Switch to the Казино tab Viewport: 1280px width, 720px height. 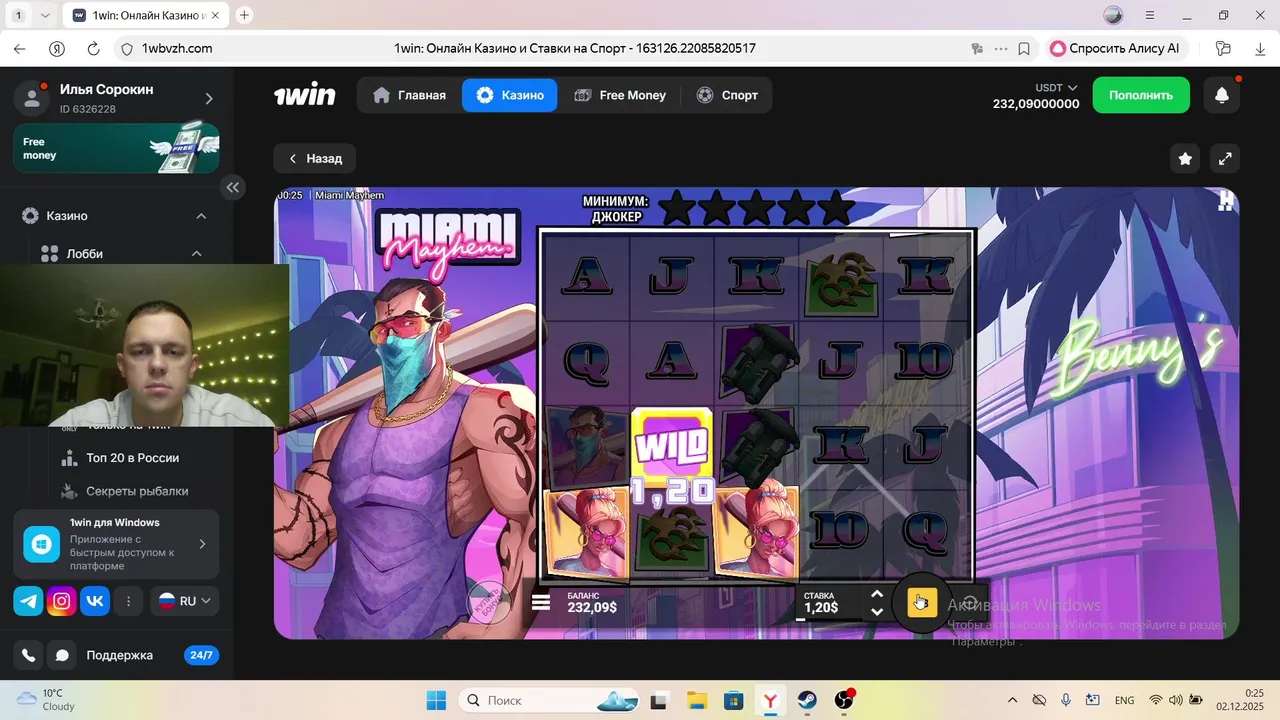(510, 95)
